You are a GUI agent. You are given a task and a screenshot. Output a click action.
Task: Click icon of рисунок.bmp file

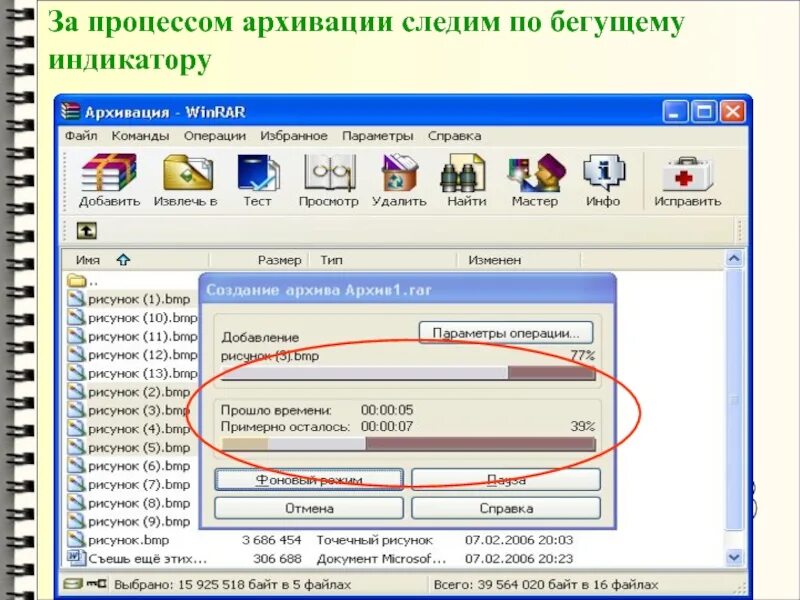coord(76,539)
